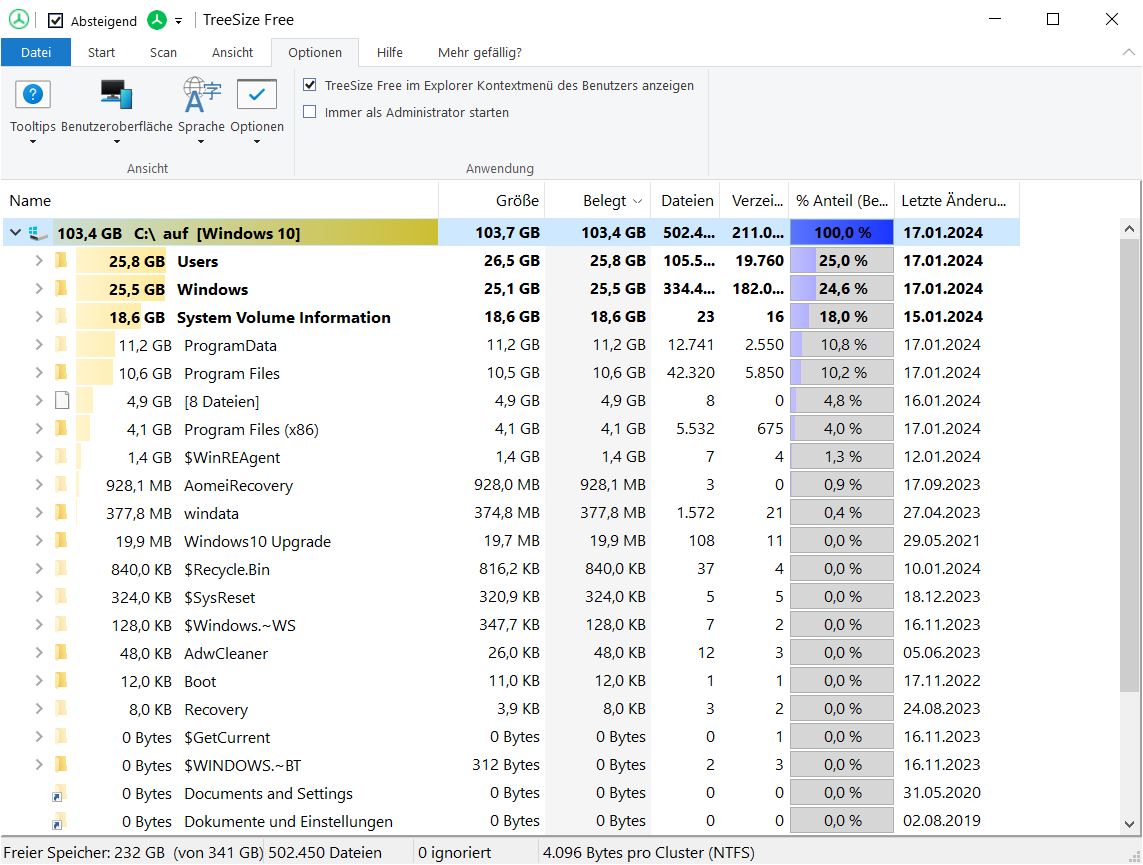Click the Windows10 Upgrade folder icon
The height and width of the screenshot is (865, 1143).
[61, 541]
